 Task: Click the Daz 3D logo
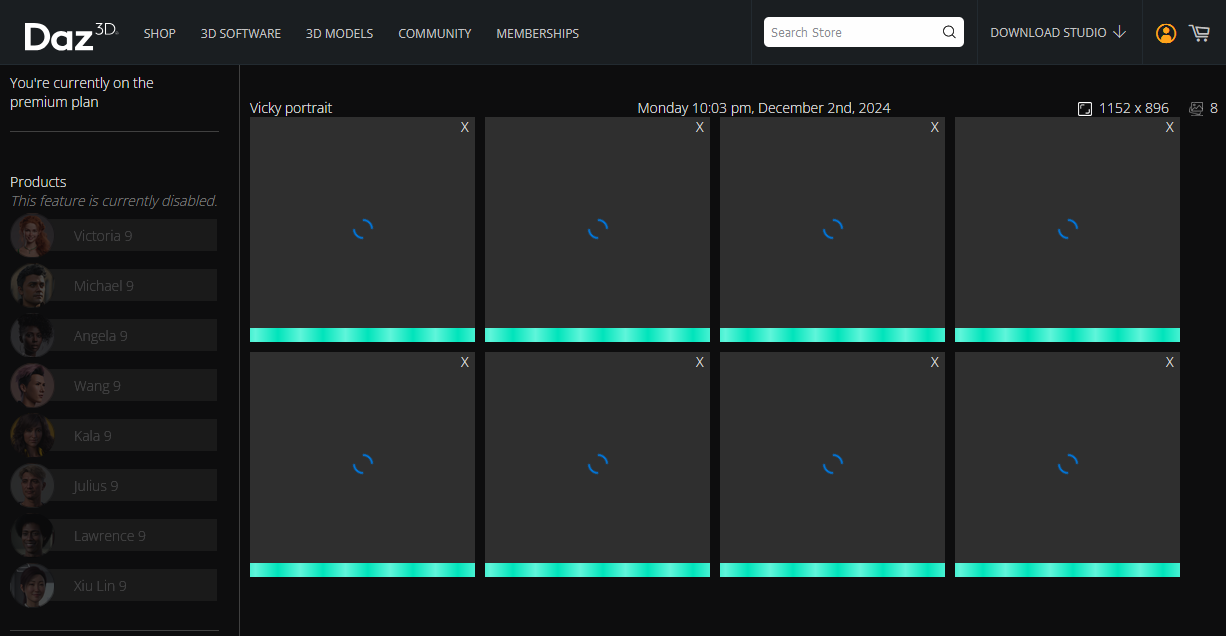(x=71, y=35)
